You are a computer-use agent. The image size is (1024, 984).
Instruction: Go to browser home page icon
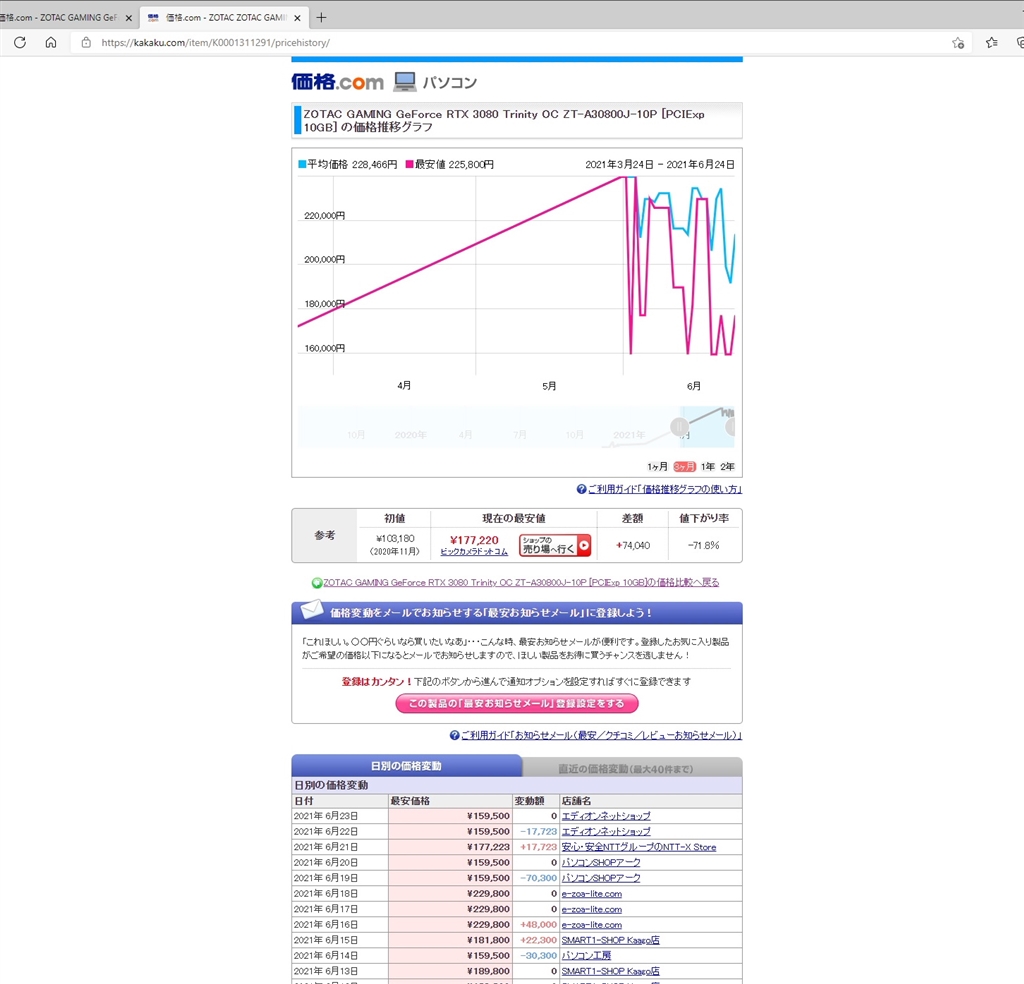point(51,42)
